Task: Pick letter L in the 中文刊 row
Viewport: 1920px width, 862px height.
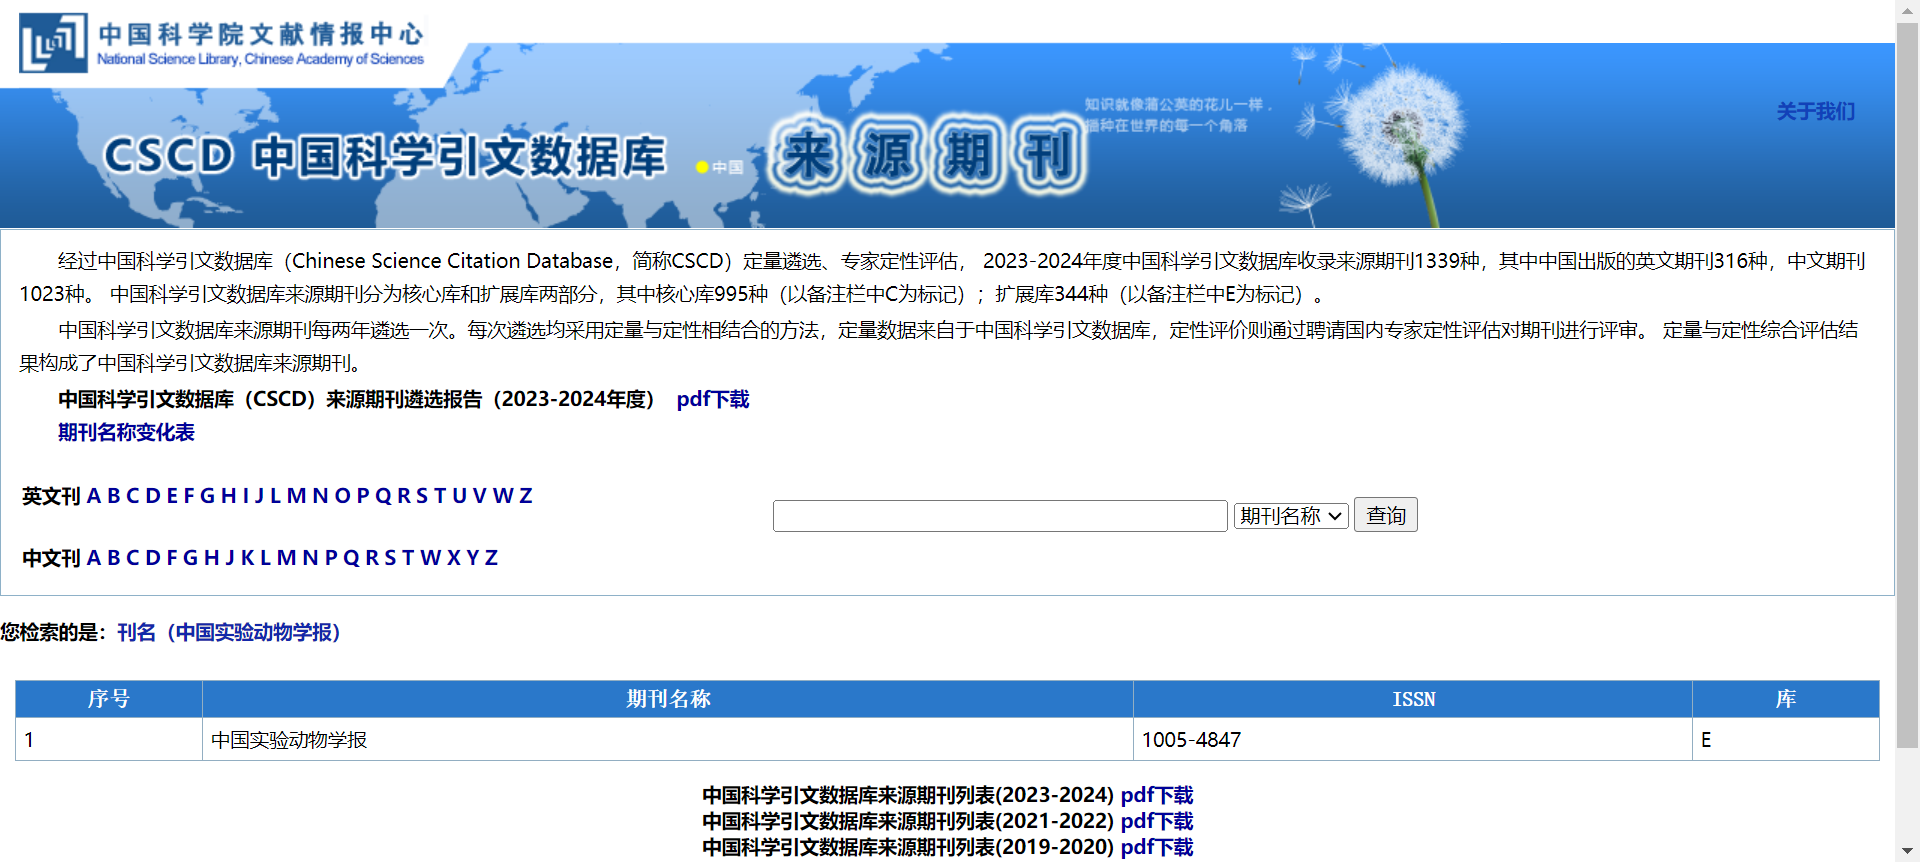Action: pyautogui.click(x=266, y=558)
